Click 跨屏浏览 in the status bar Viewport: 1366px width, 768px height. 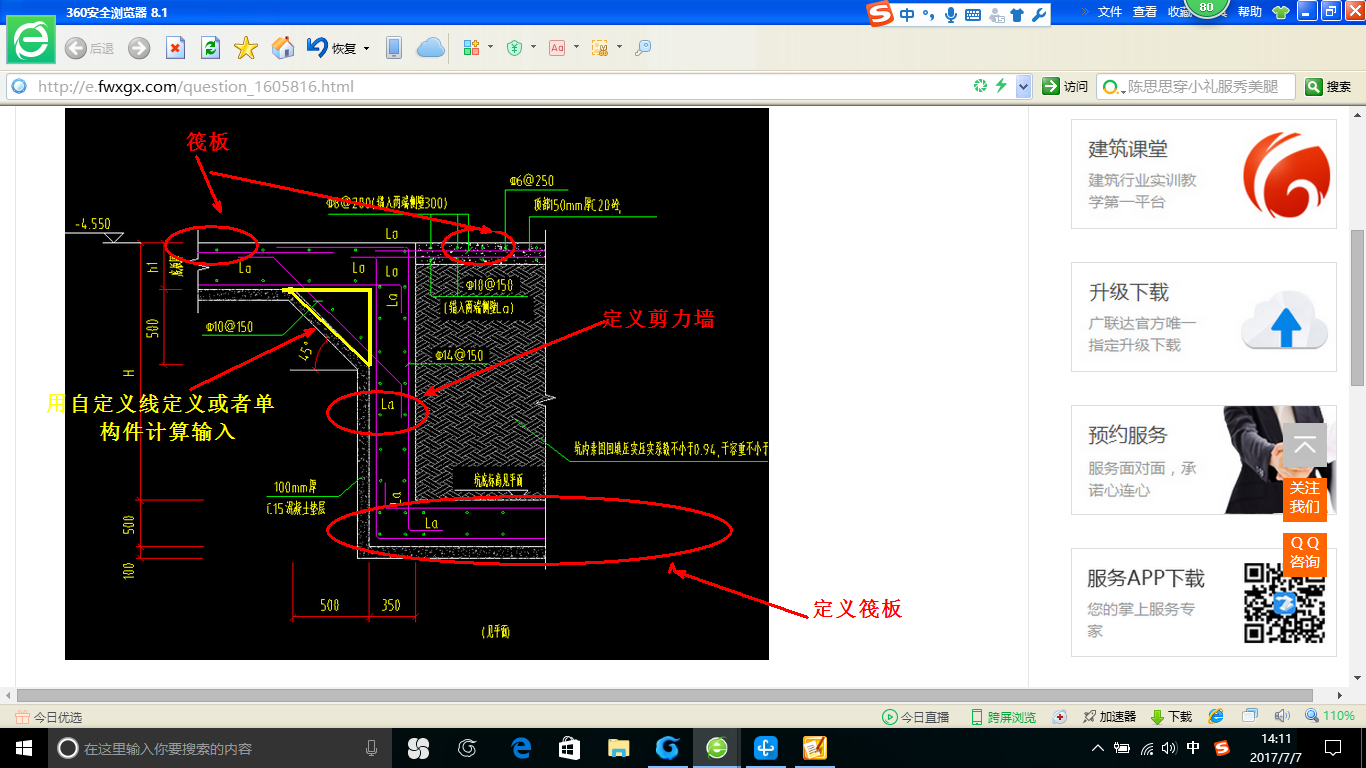click(x=1003, y=717)
